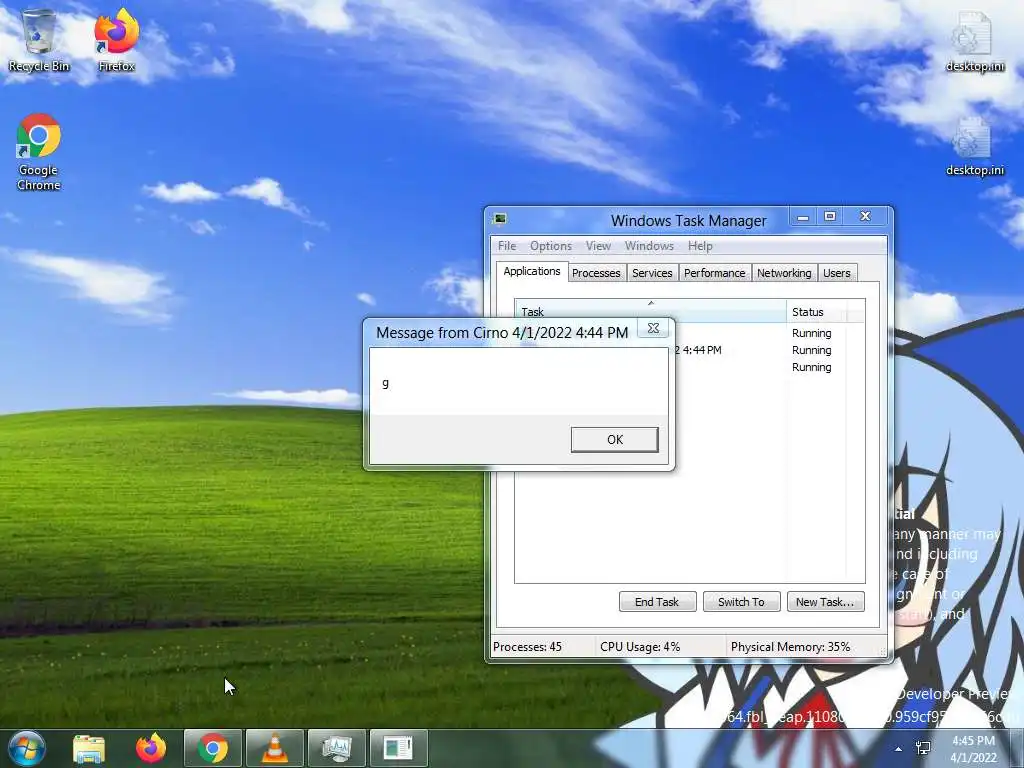The height and width of the screenshot is (768, 1024).
Task: Open the File menu in Task Manager
Action: tap(507, 246)
